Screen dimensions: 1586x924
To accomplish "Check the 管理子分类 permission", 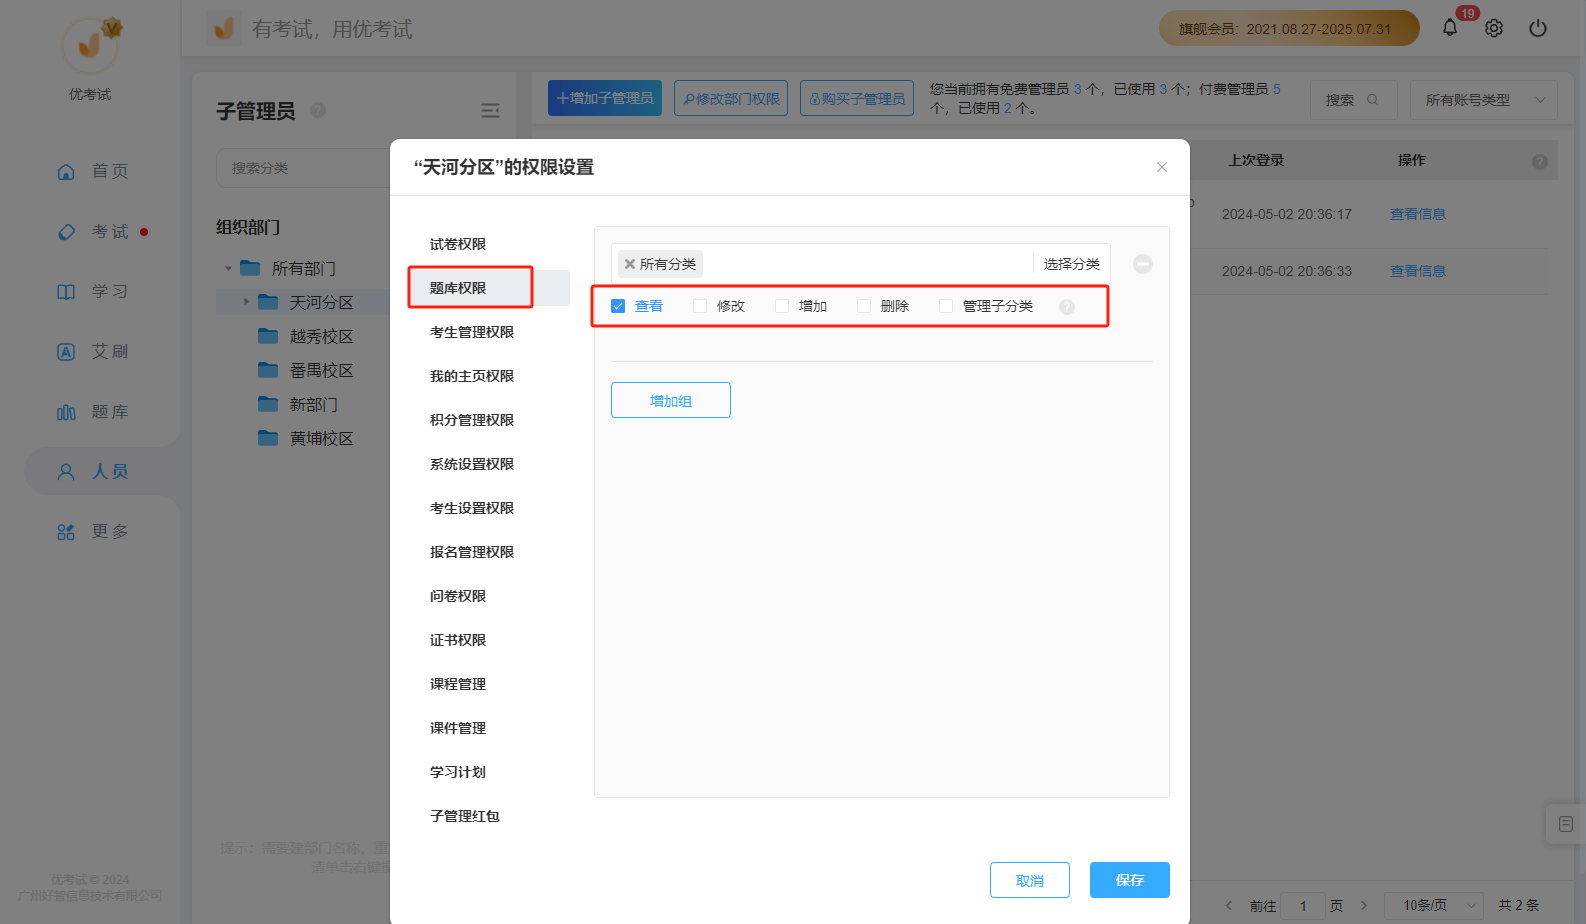I will click(x=946, y=306).
